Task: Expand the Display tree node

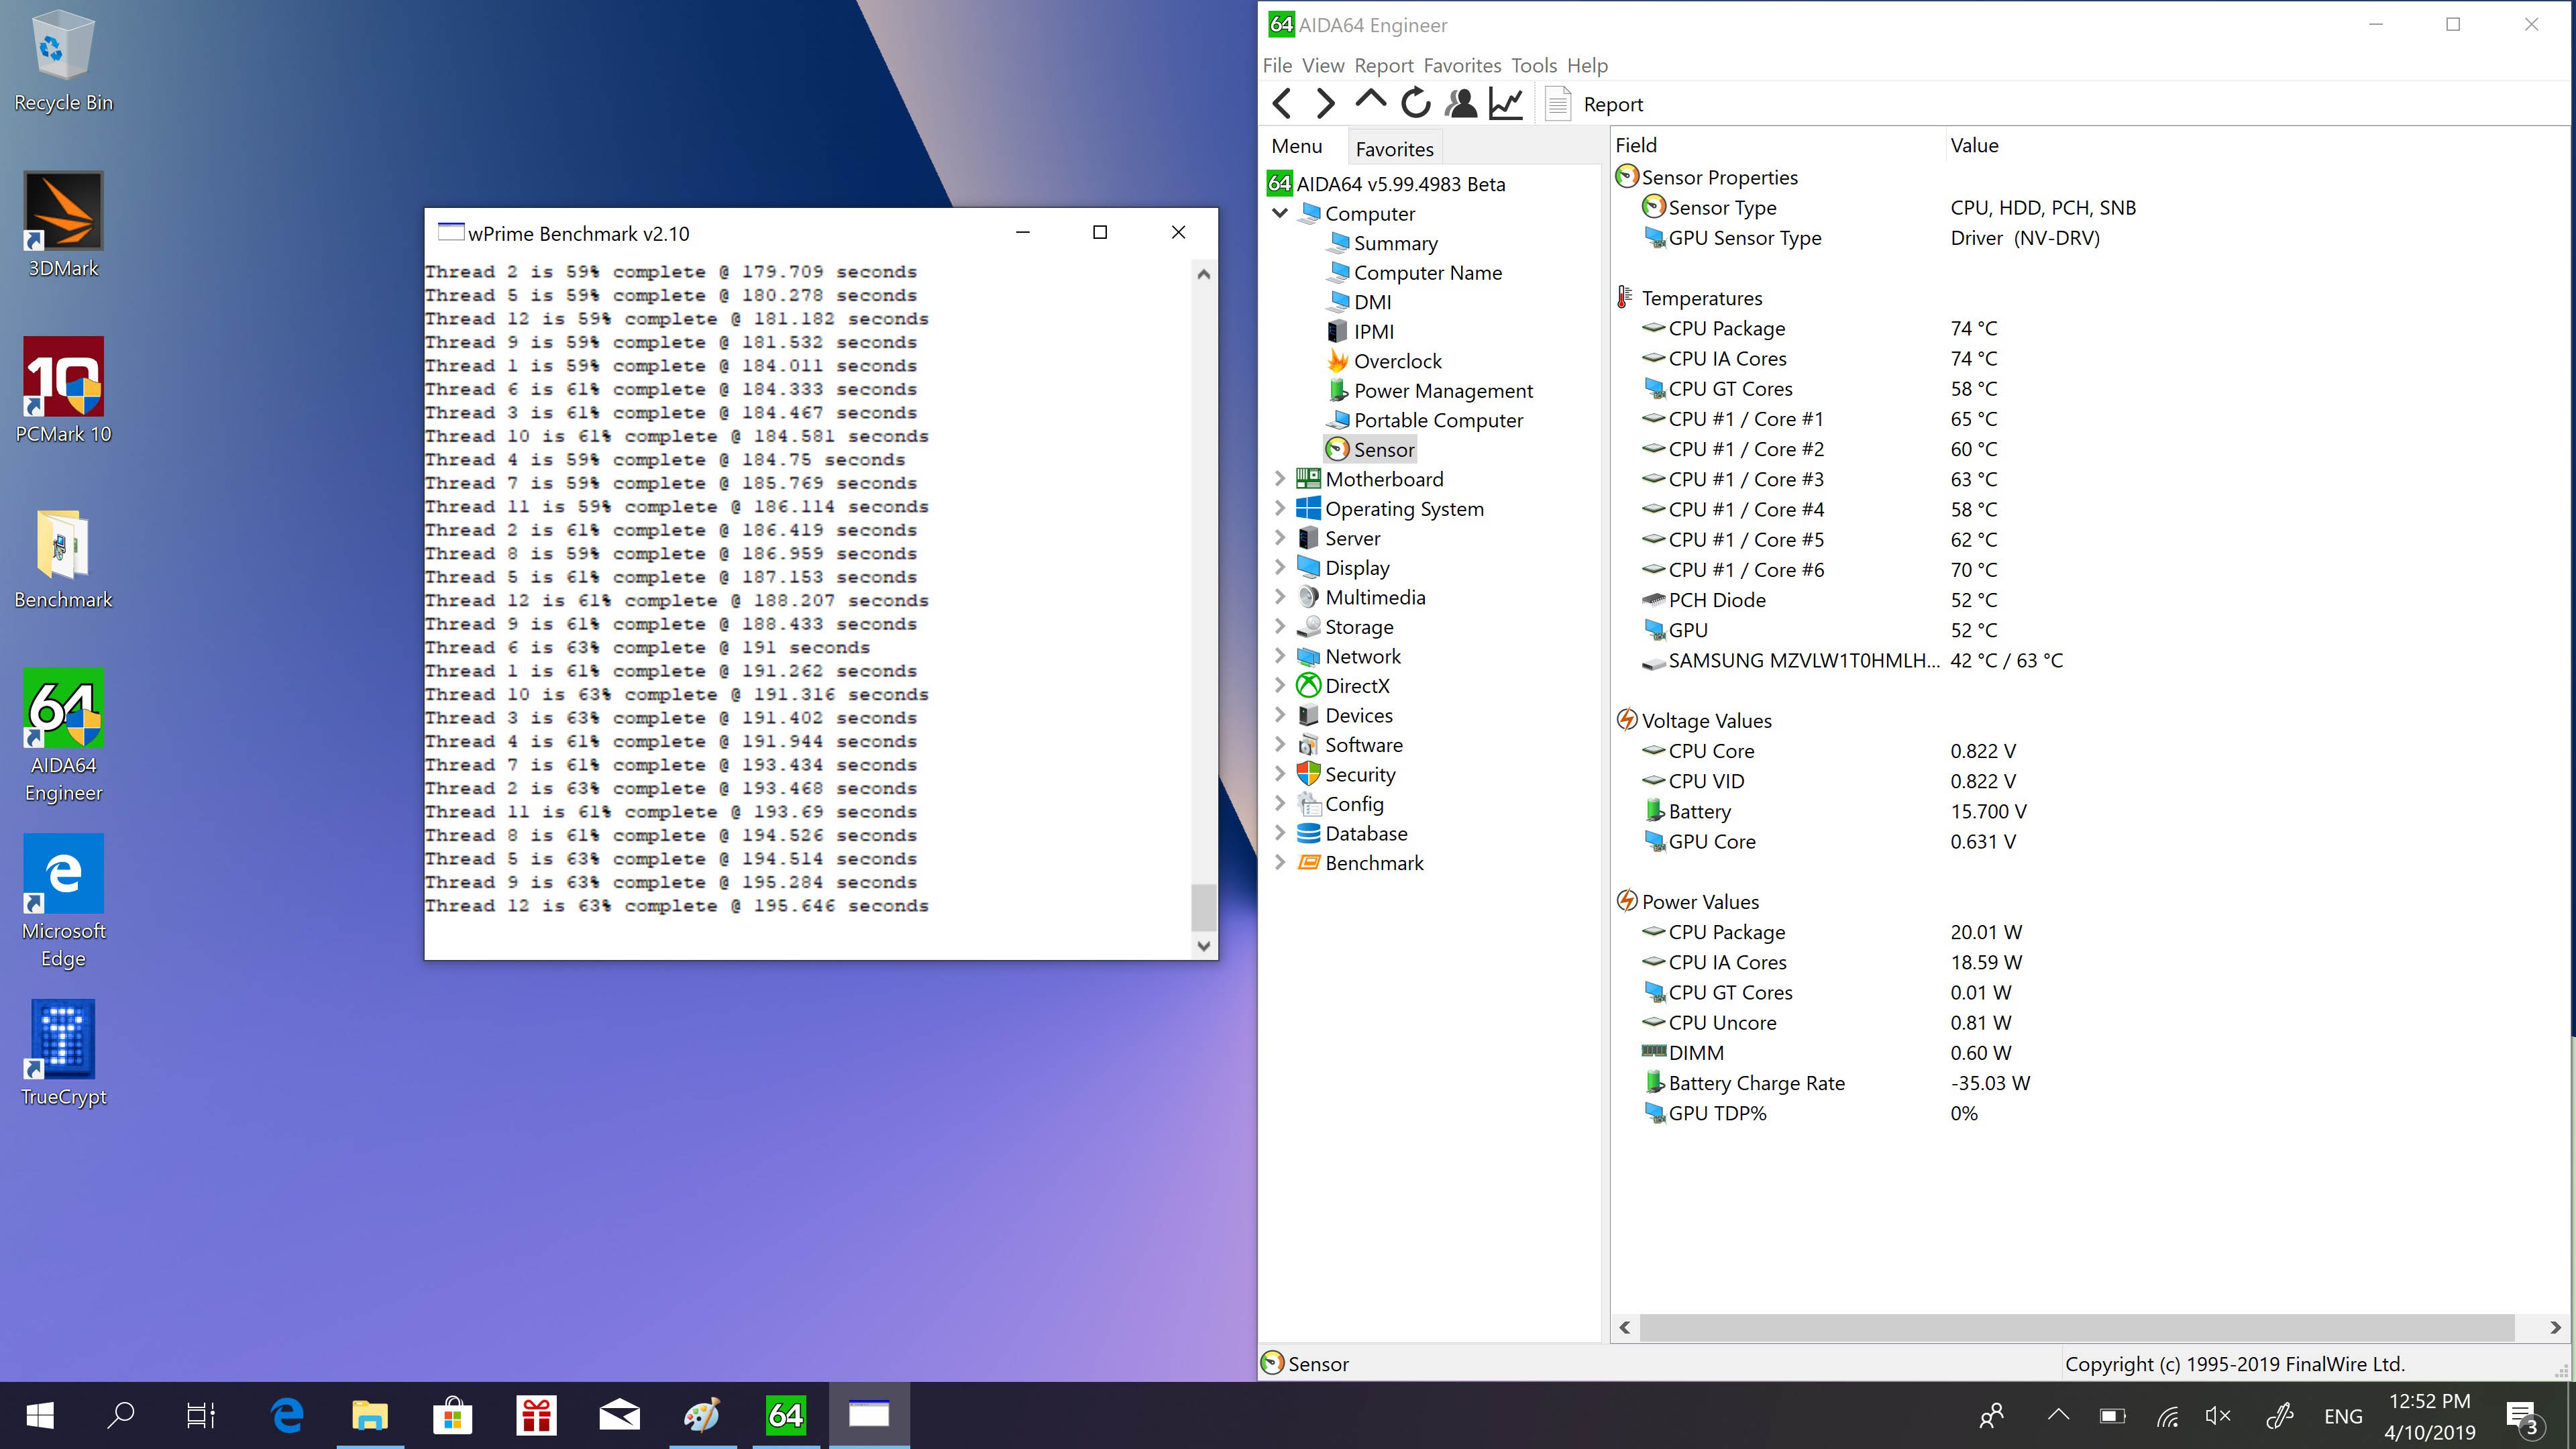Action: pyautogui.click(x=1279, y=567)
